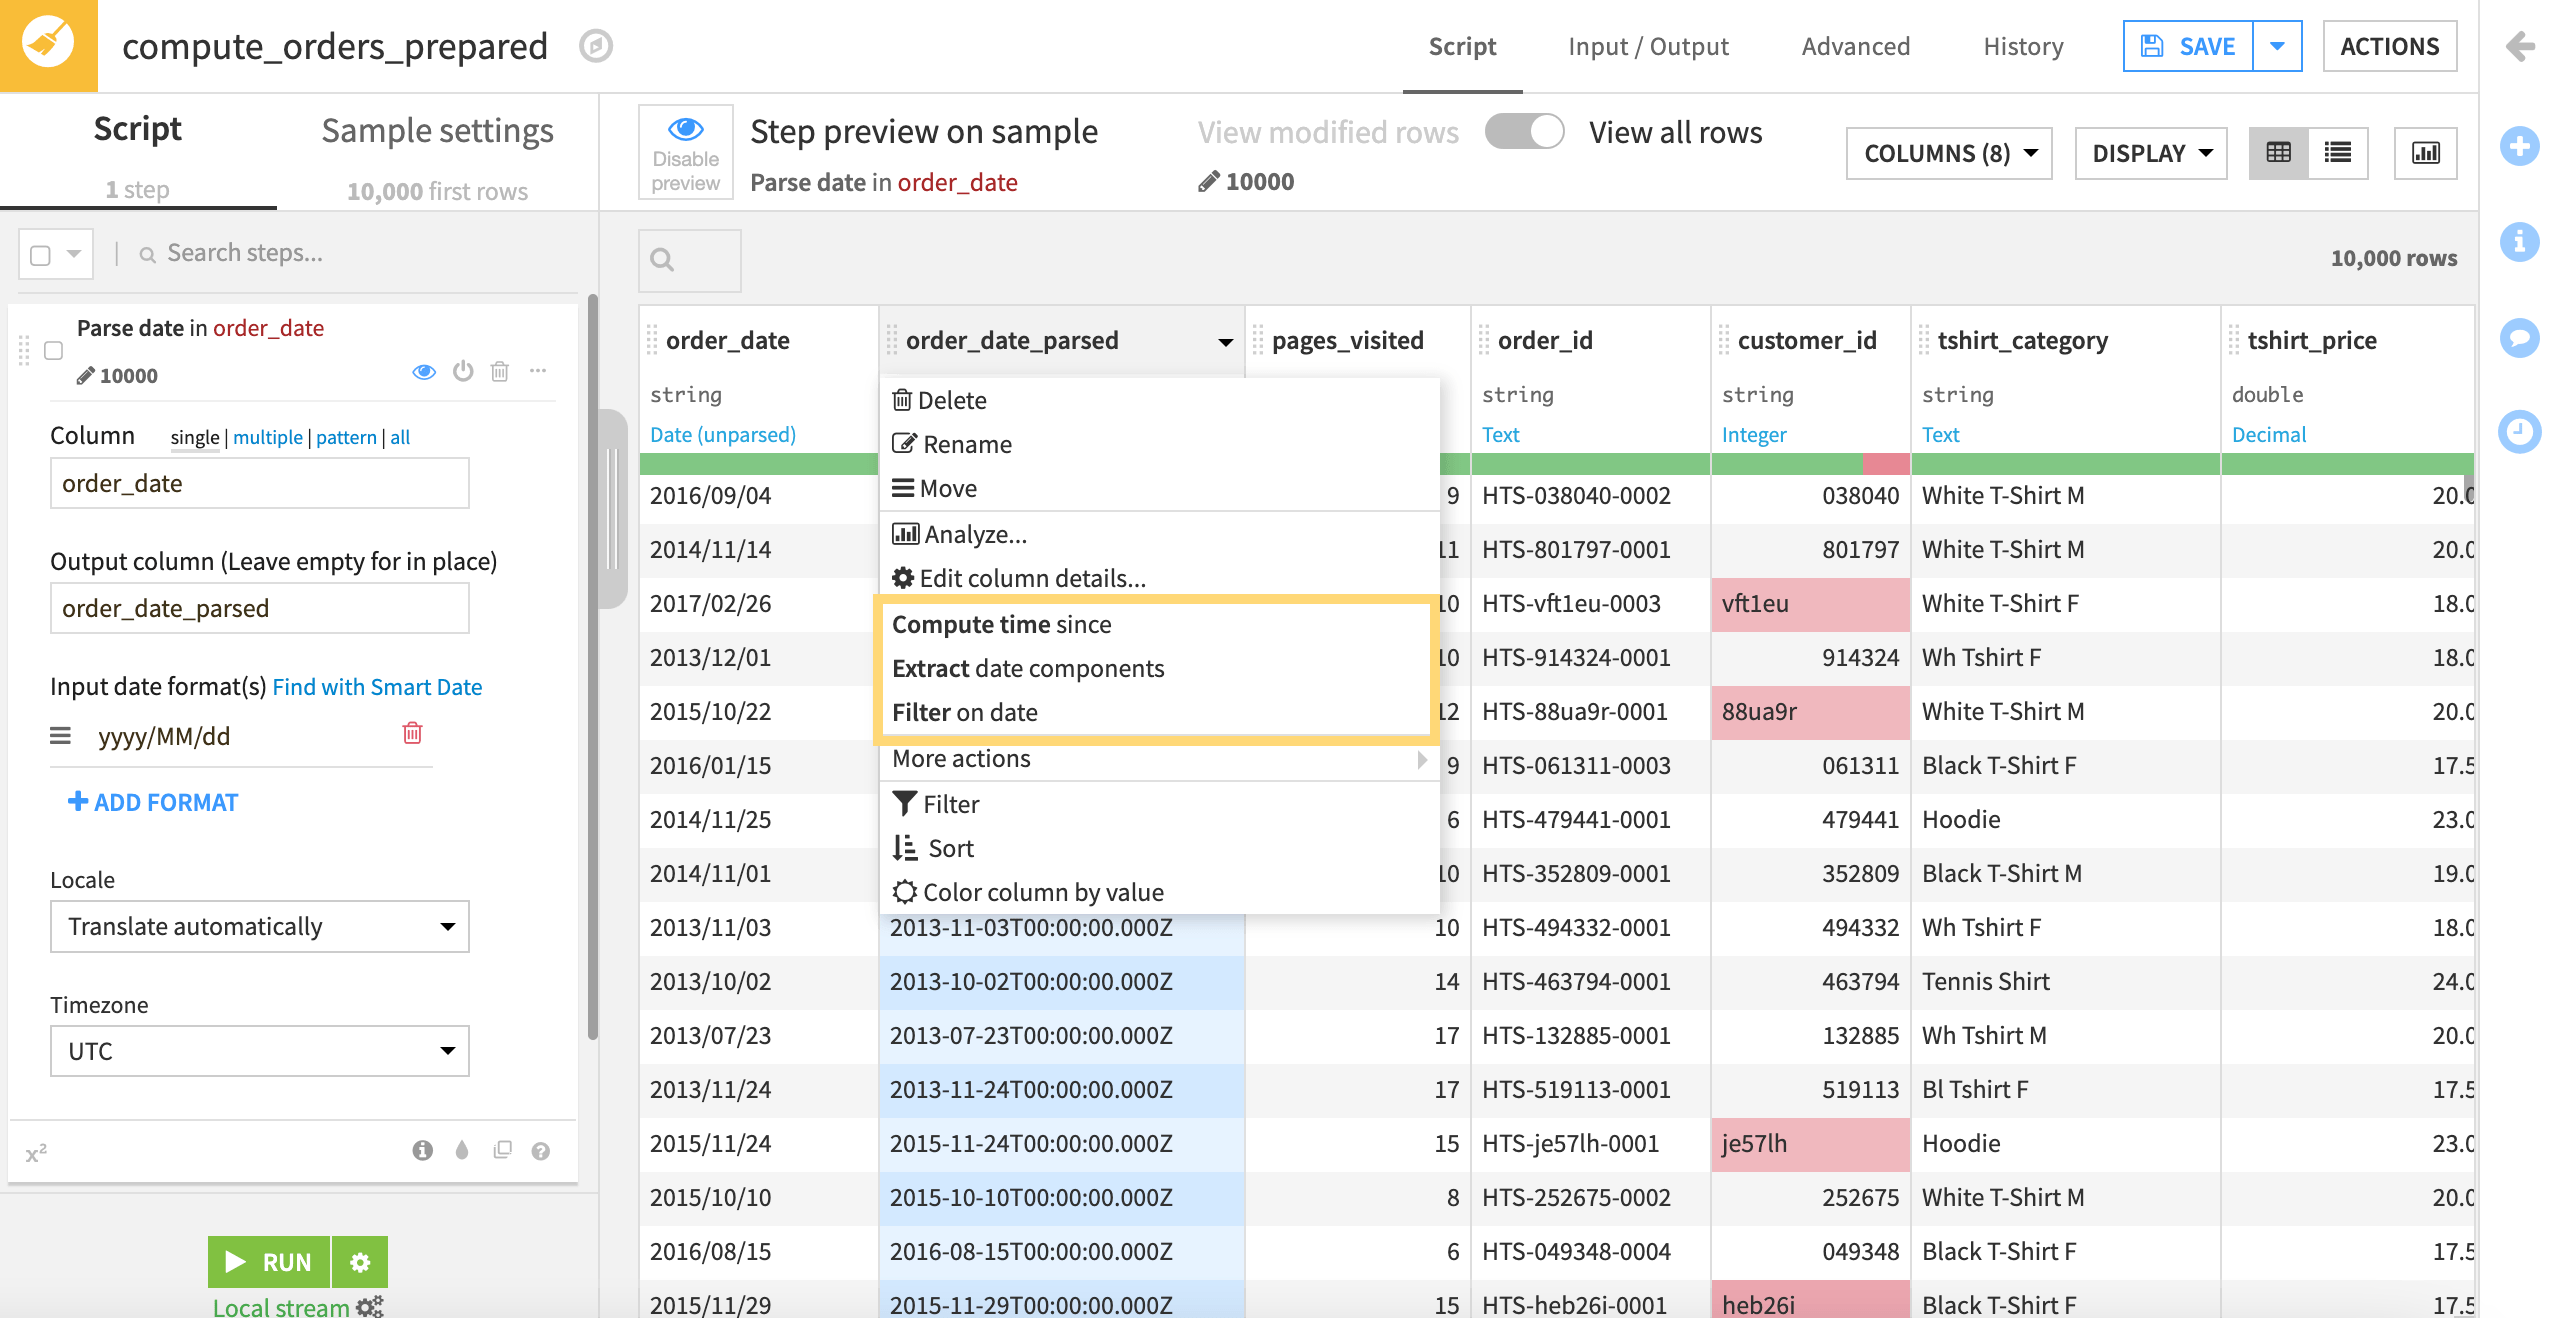Viewport: 2556px width, 1318px height.
Task: Choose Delete from column menu
Action: pos(1158,401)
